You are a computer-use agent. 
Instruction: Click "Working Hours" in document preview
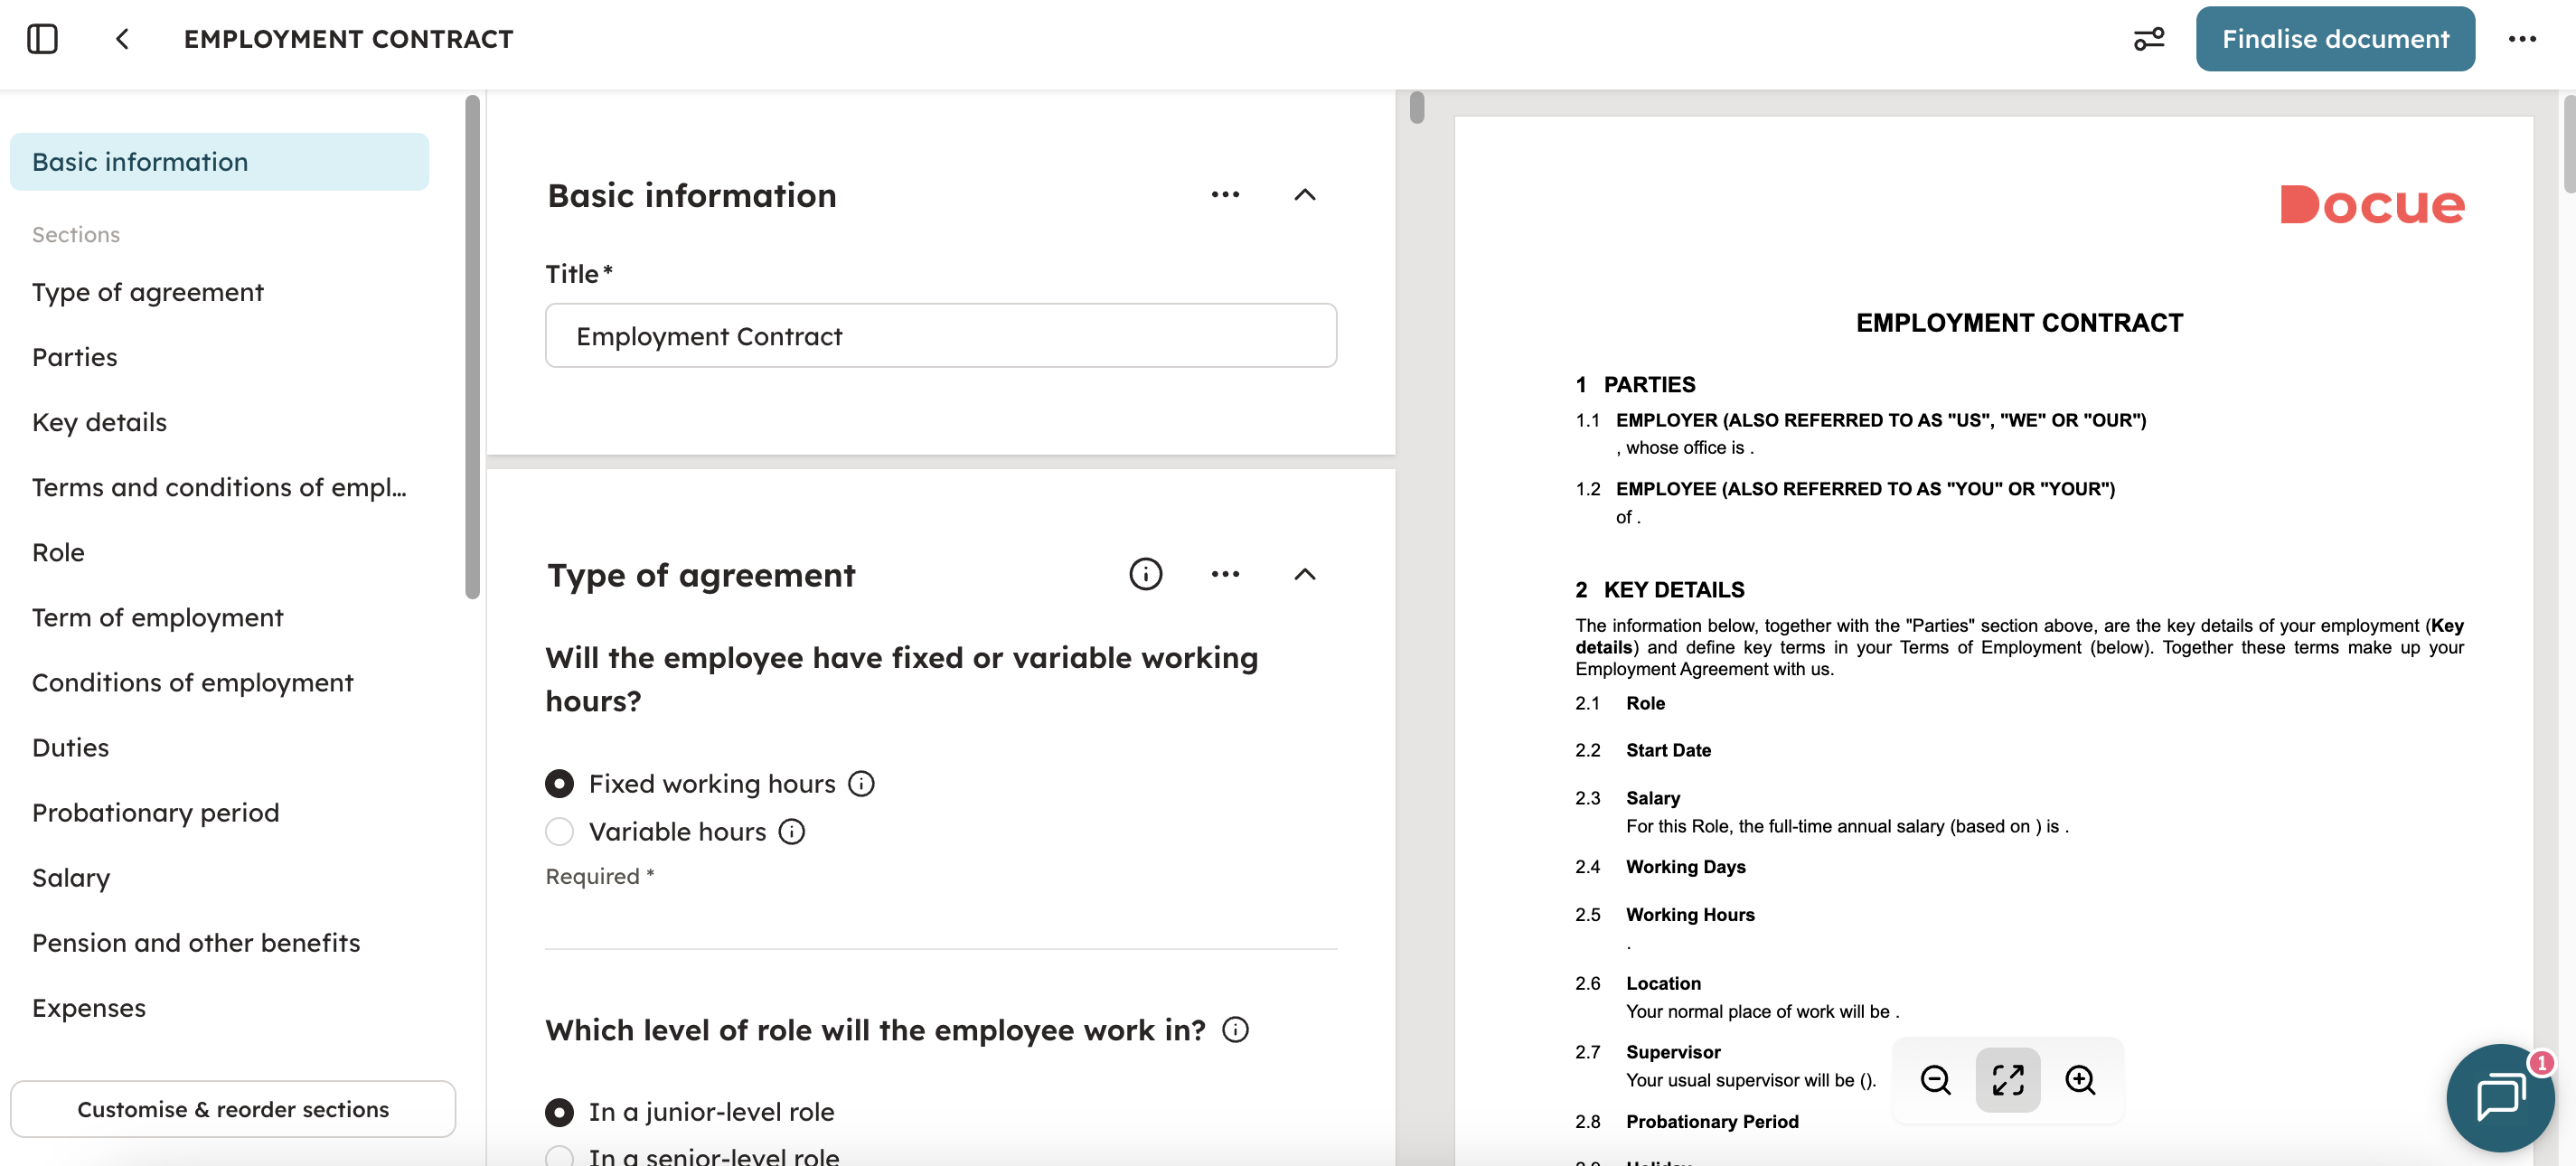coord(1690,915)
